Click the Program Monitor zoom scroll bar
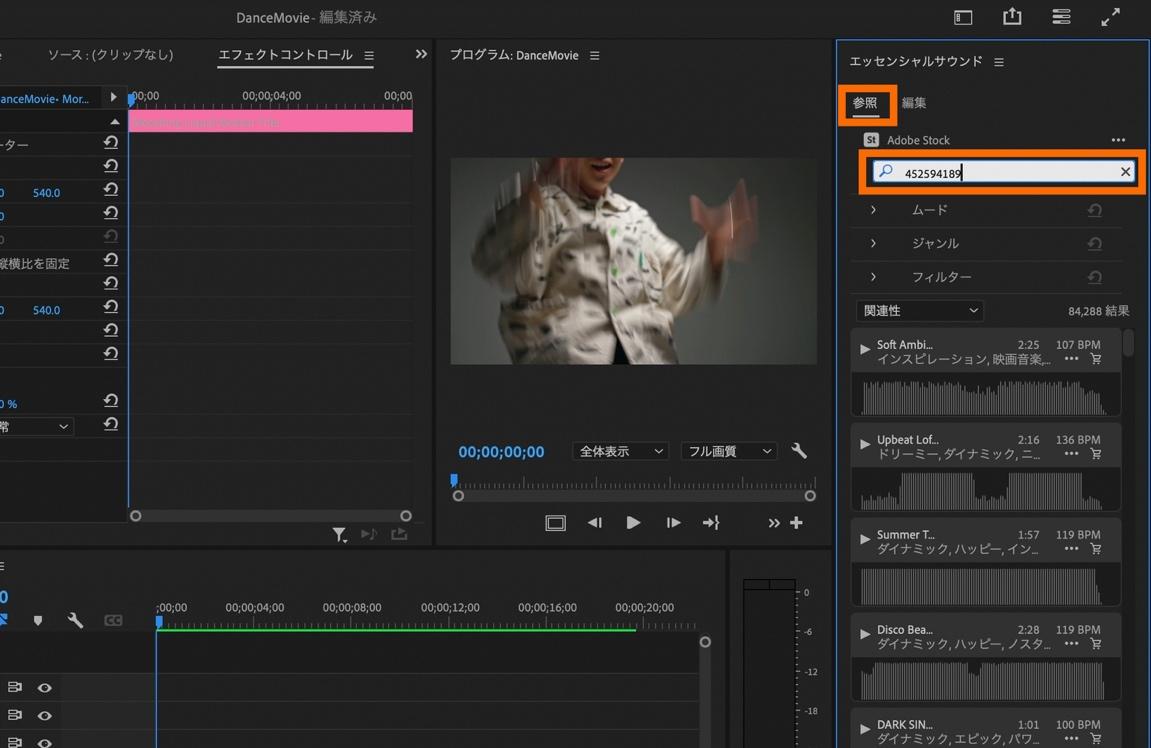1151x748 pixels. click(x=634, y=496)
